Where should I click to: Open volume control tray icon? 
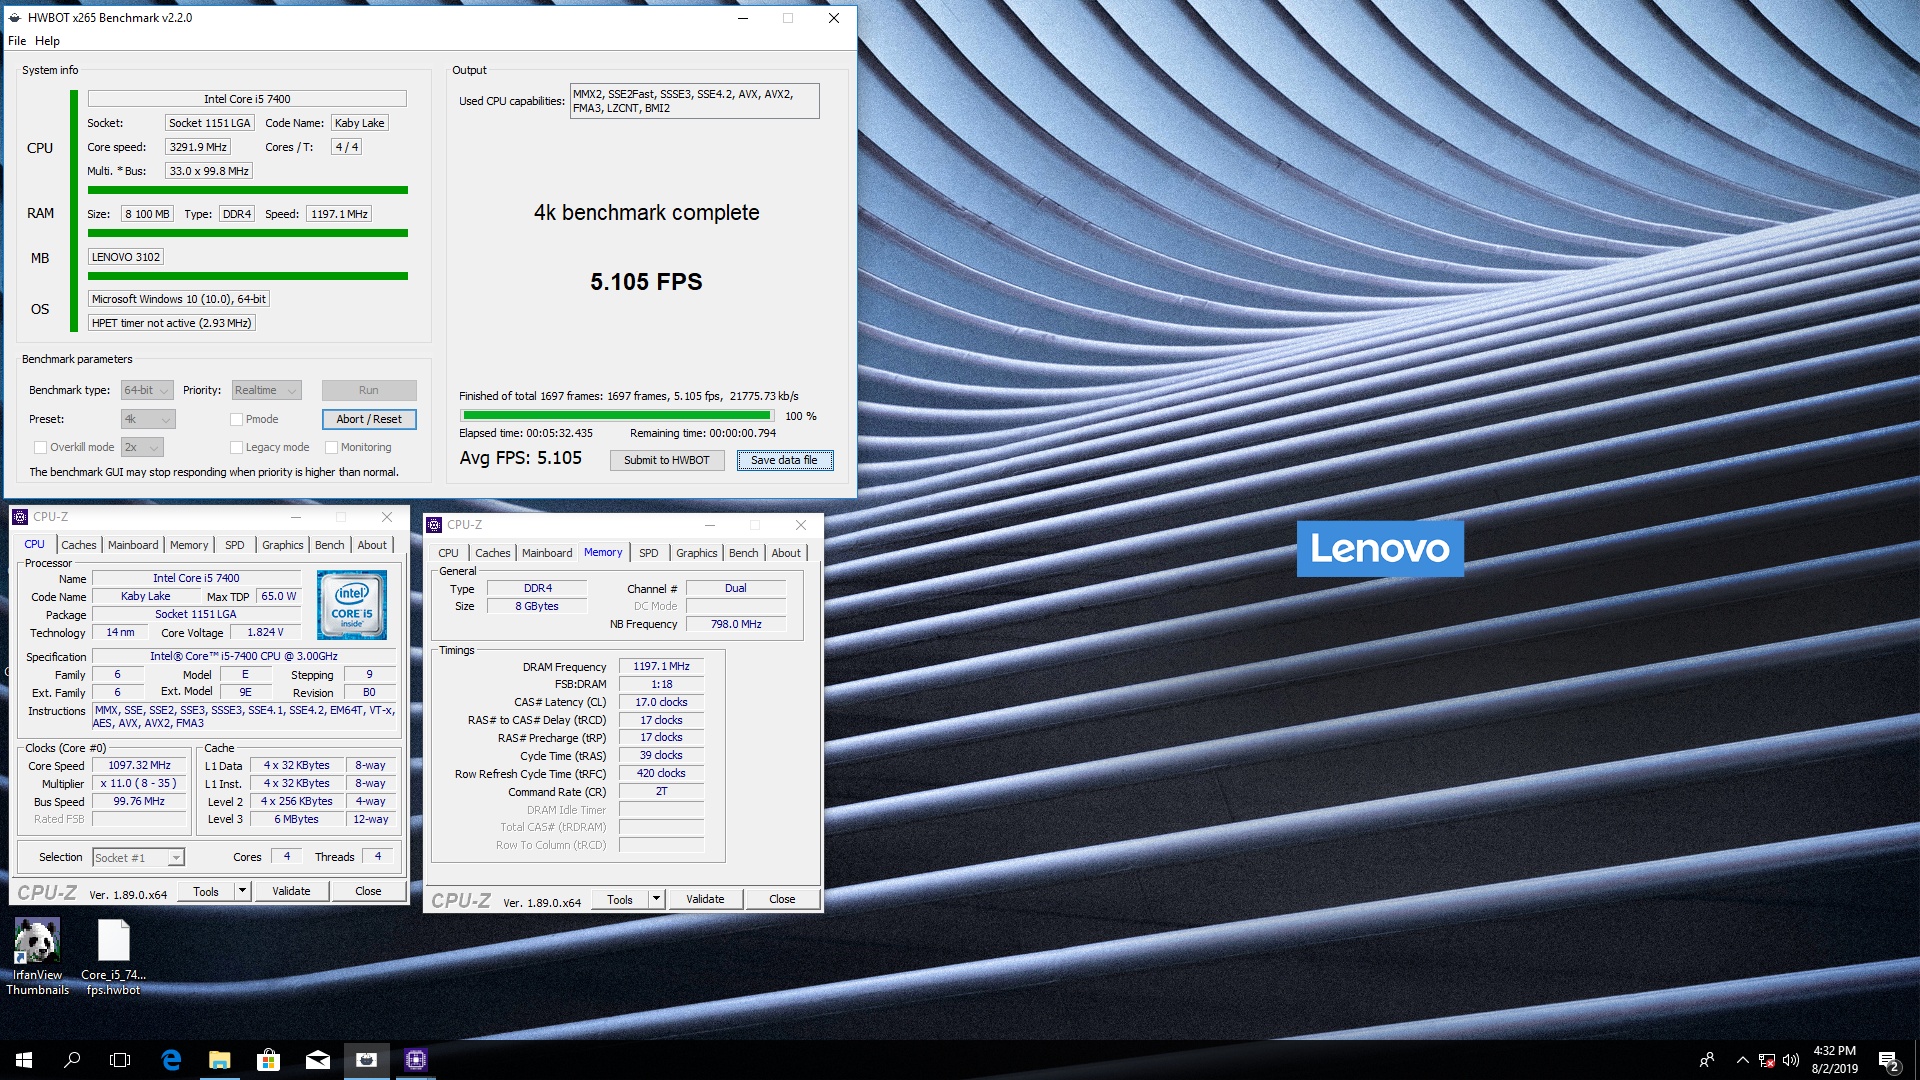1791,1060
